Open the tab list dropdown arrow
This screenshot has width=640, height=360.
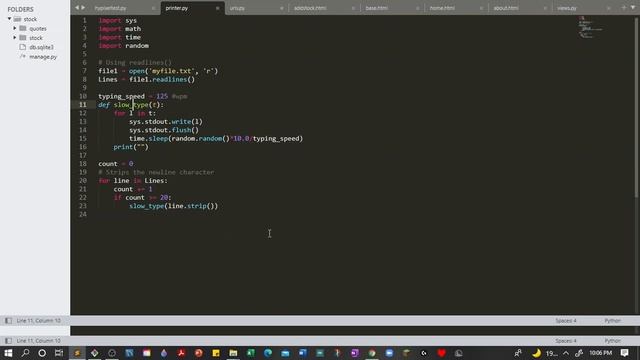633,8
